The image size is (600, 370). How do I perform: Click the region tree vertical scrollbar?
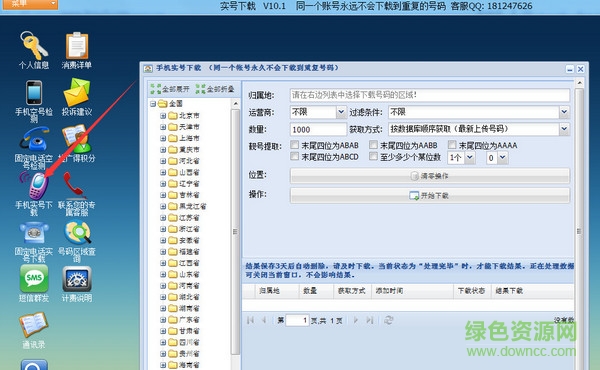[x=235, y=233]
